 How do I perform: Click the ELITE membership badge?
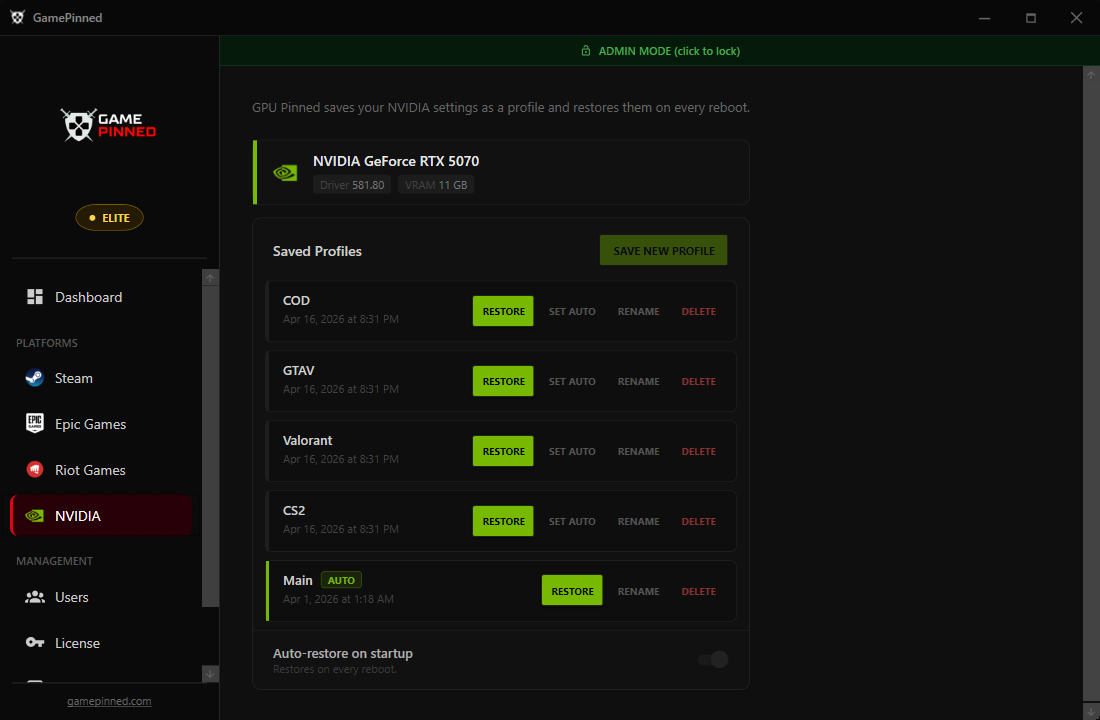tap(109, 217)
